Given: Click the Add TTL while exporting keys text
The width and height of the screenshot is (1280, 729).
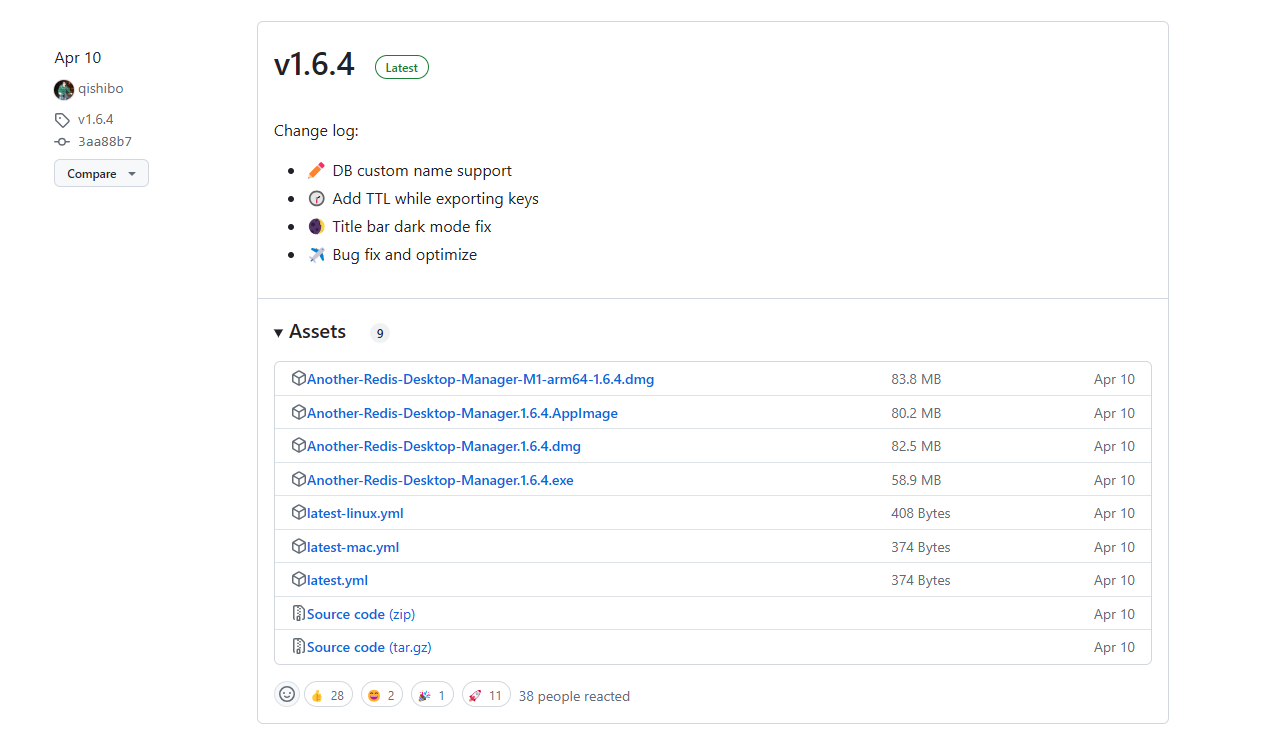Looking at the screenshot, I should (436, 199).
